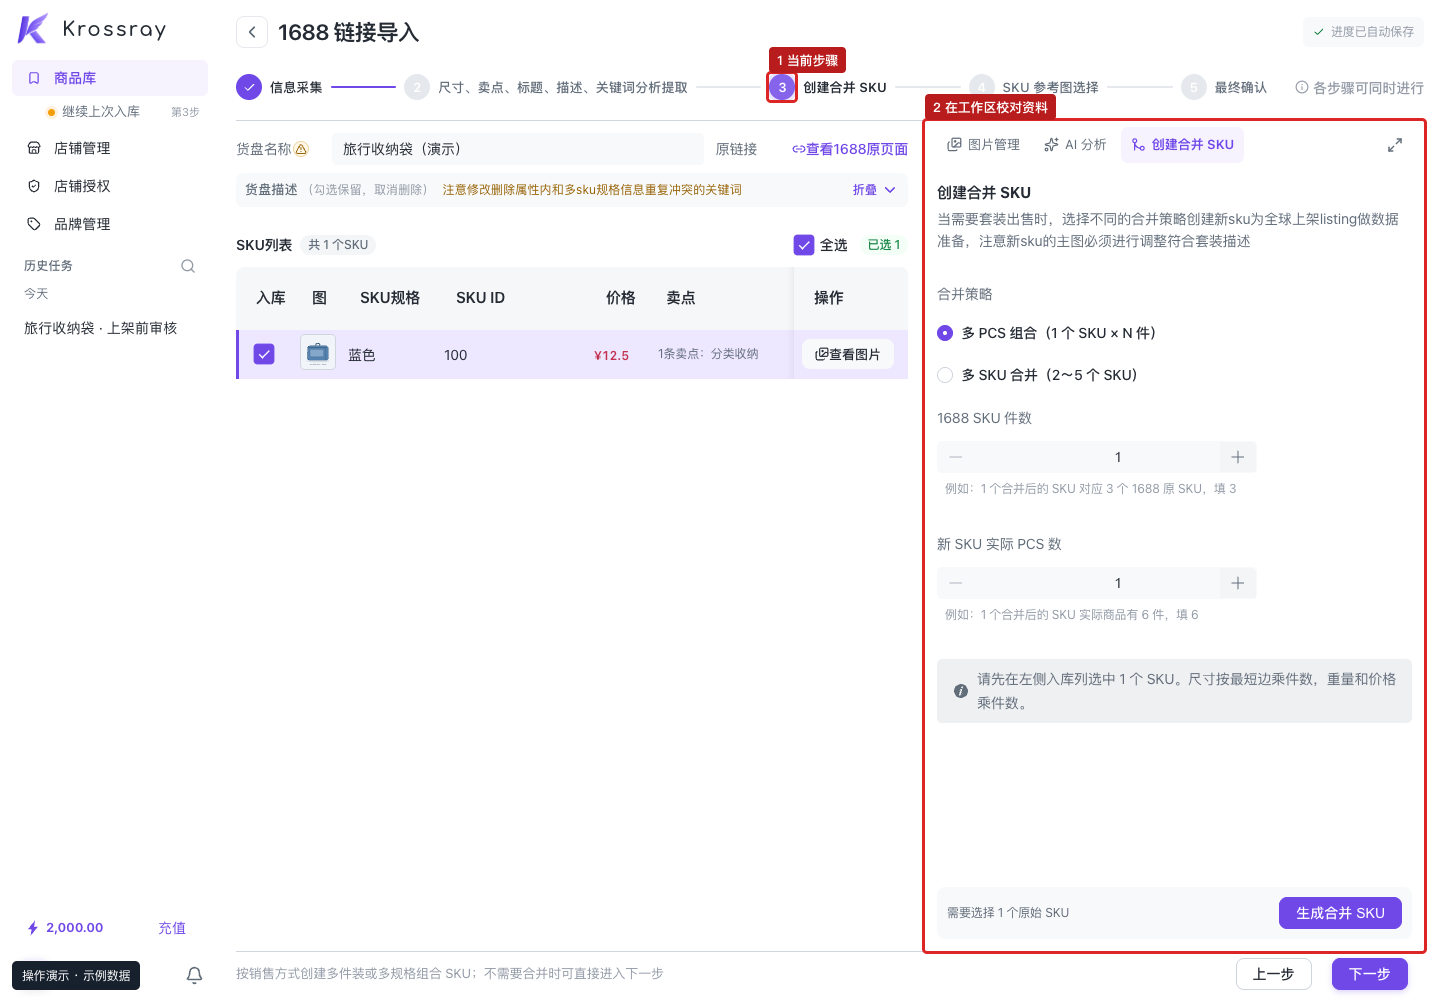Expand work panel to fullscreen
Screen dimensions: 1440x1000
(1395, 145)
